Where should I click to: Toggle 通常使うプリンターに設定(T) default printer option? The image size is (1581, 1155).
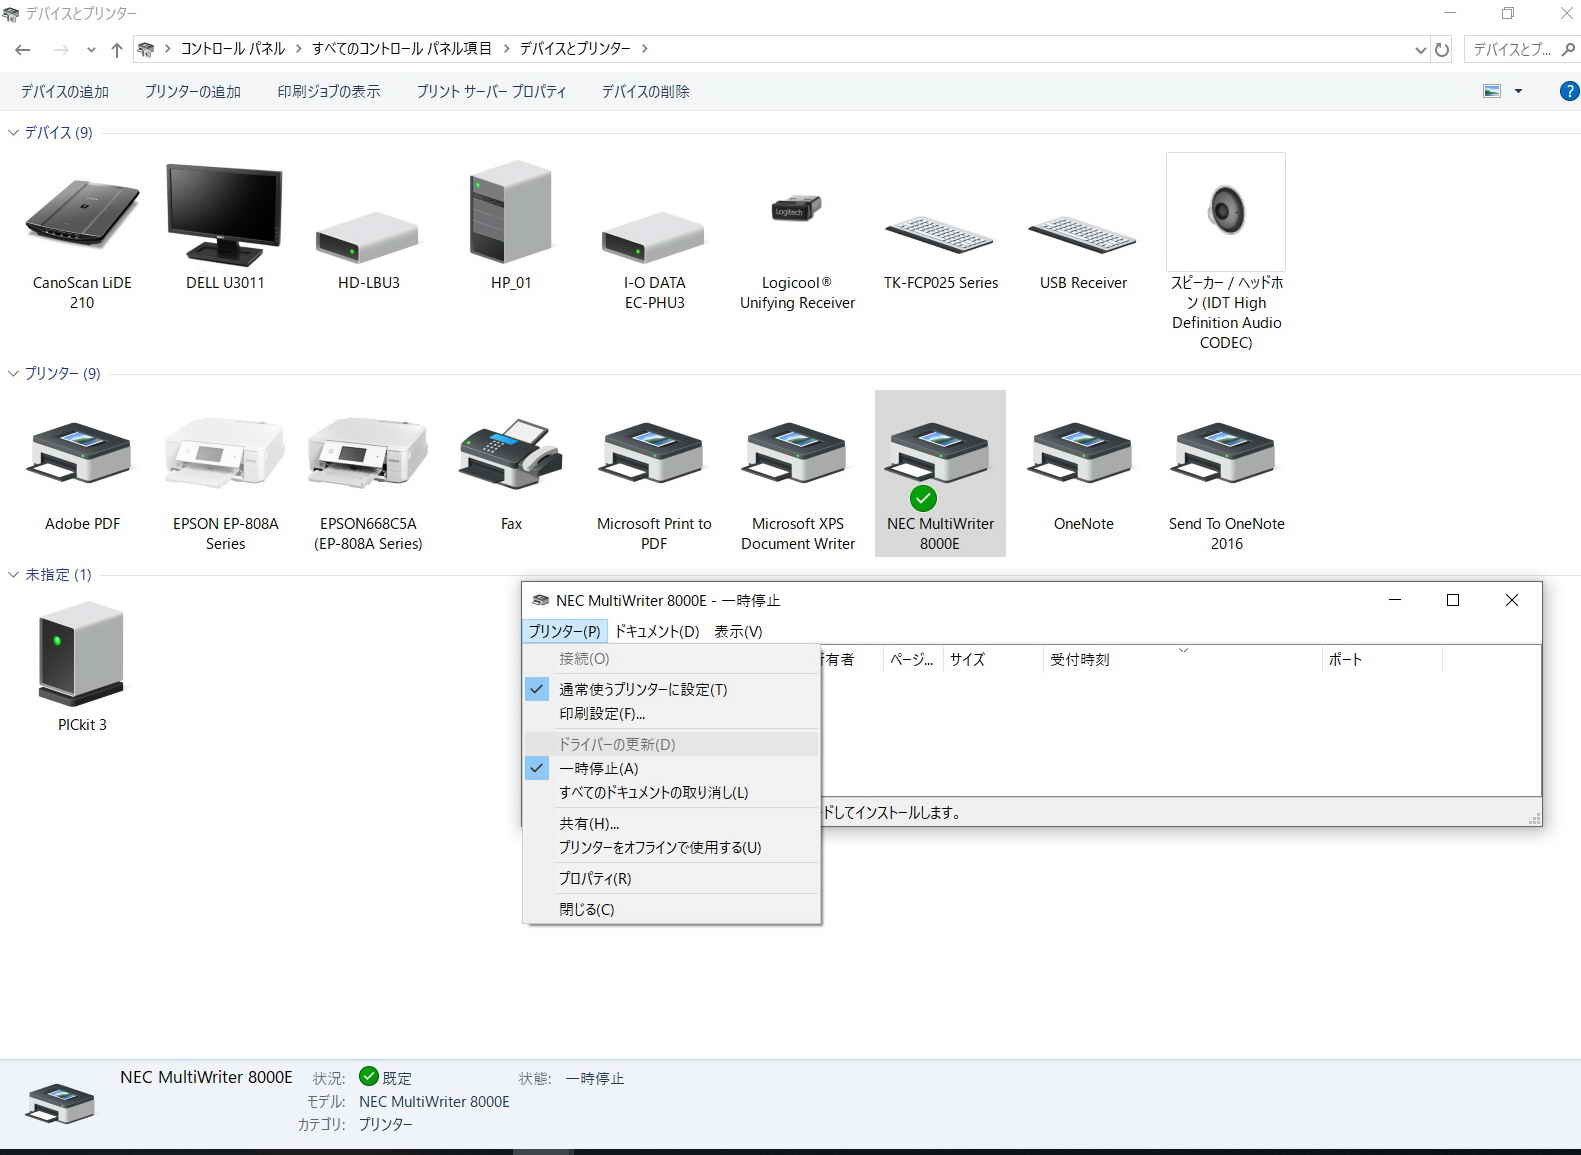pos(642,689)
